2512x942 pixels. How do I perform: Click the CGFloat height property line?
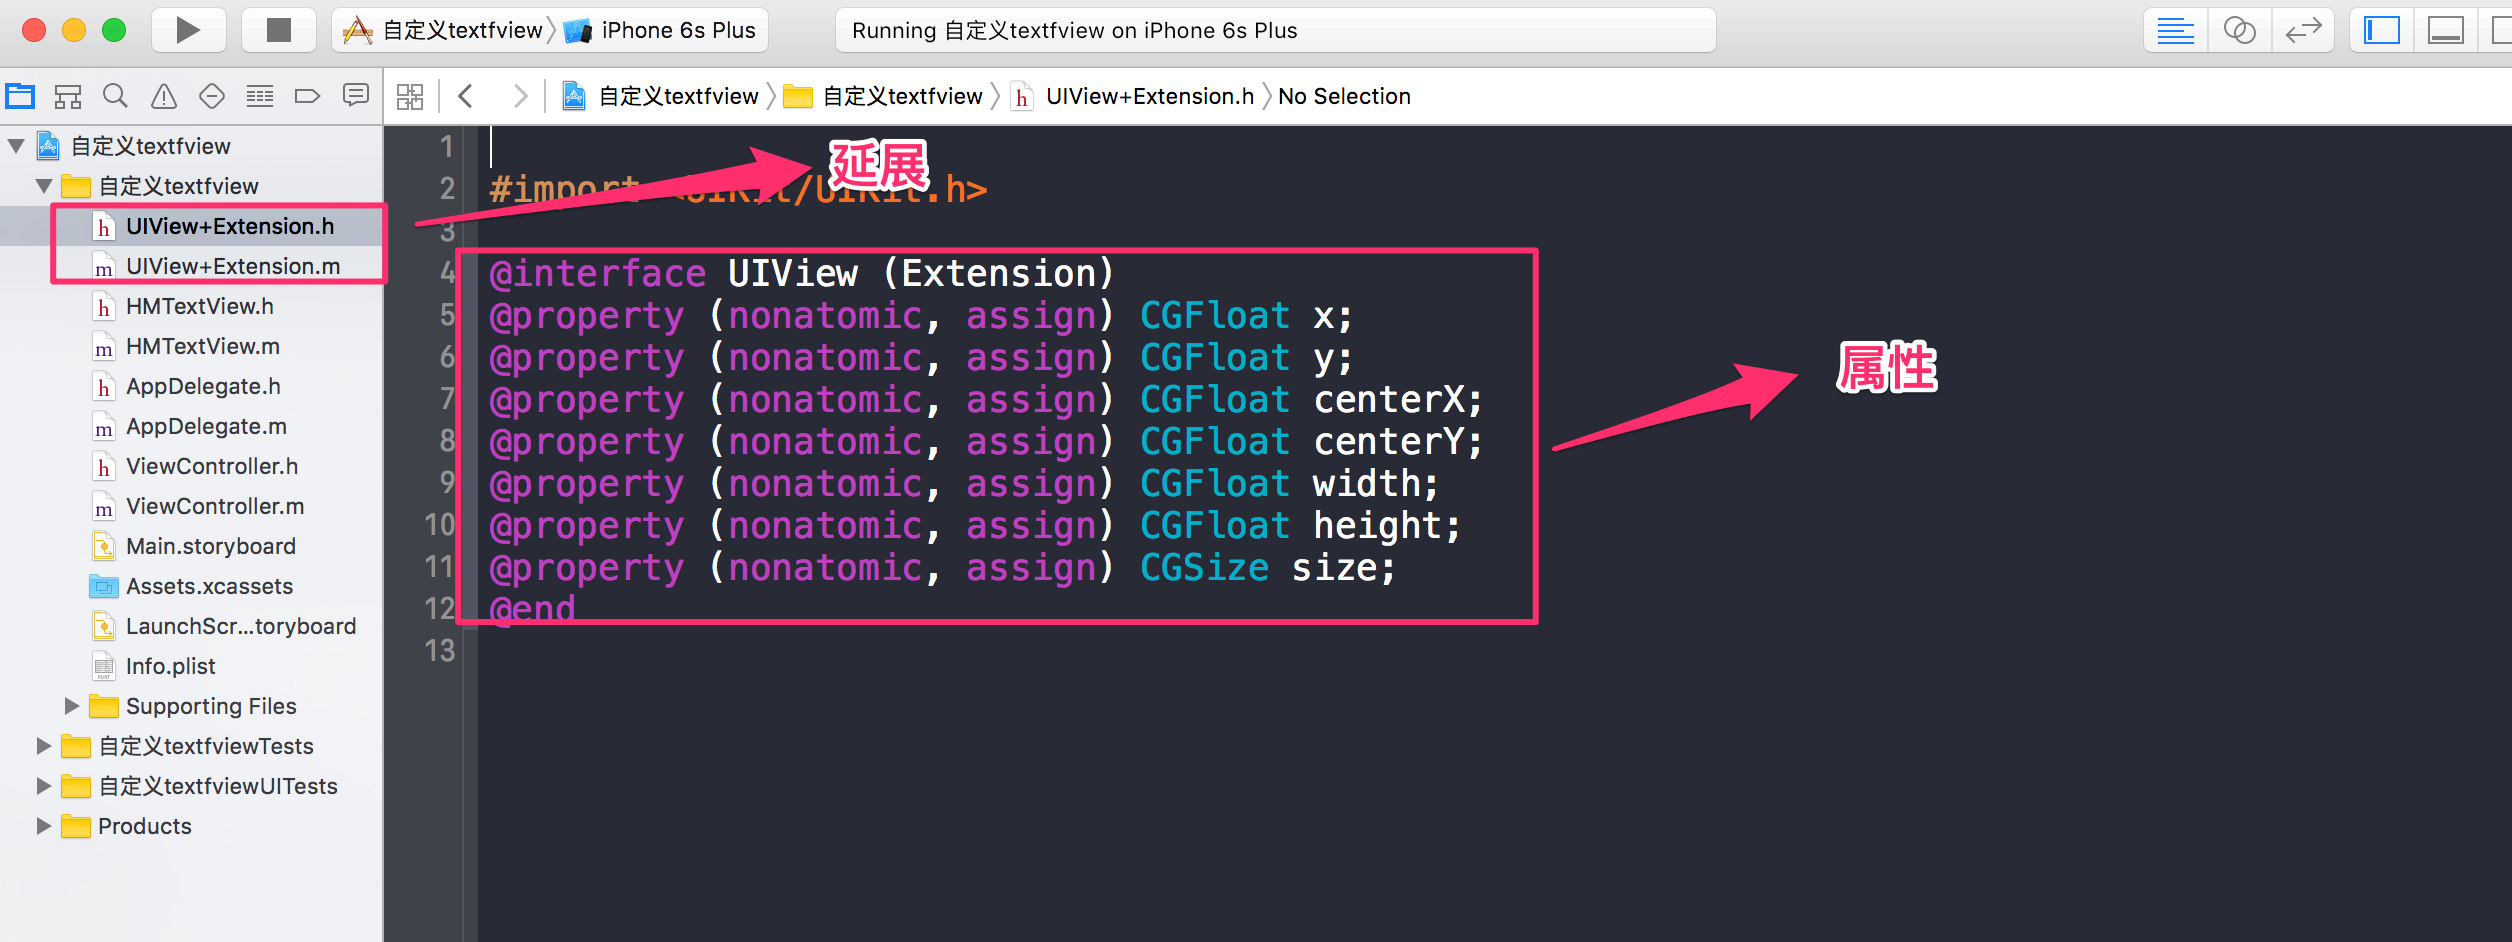point(974,525)
